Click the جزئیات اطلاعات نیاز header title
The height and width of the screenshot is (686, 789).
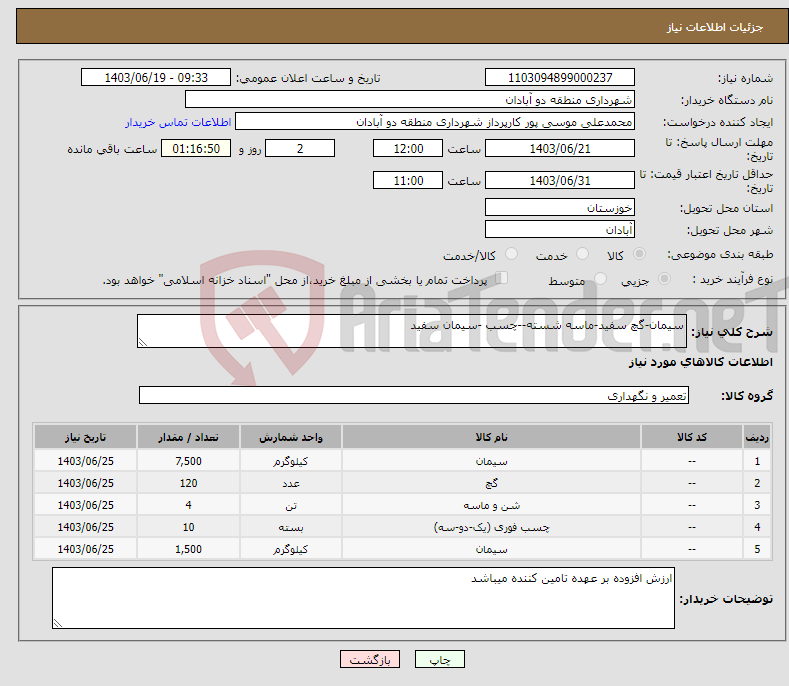pyautogui.click(x=715, y=27)
